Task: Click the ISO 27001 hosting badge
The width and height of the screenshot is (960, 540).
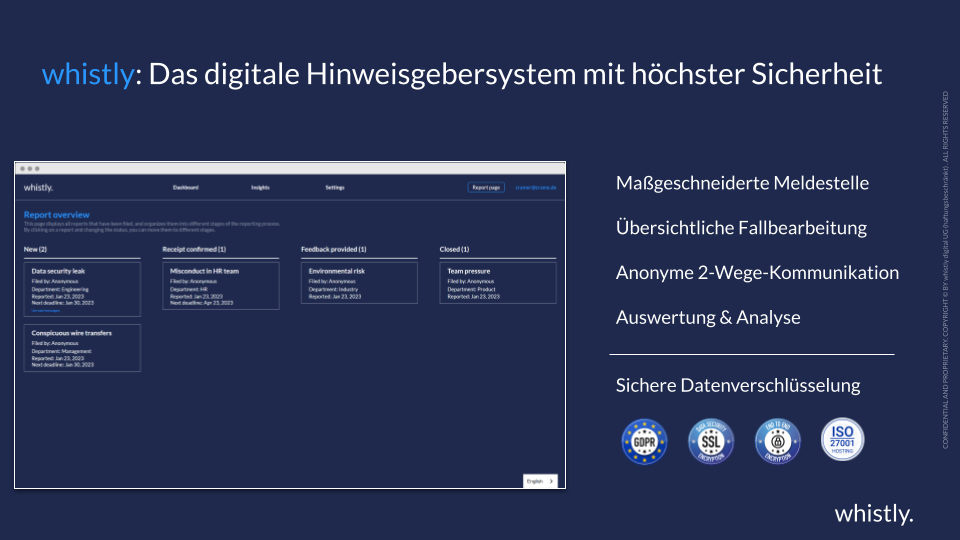Action: [x=842, y=440]
